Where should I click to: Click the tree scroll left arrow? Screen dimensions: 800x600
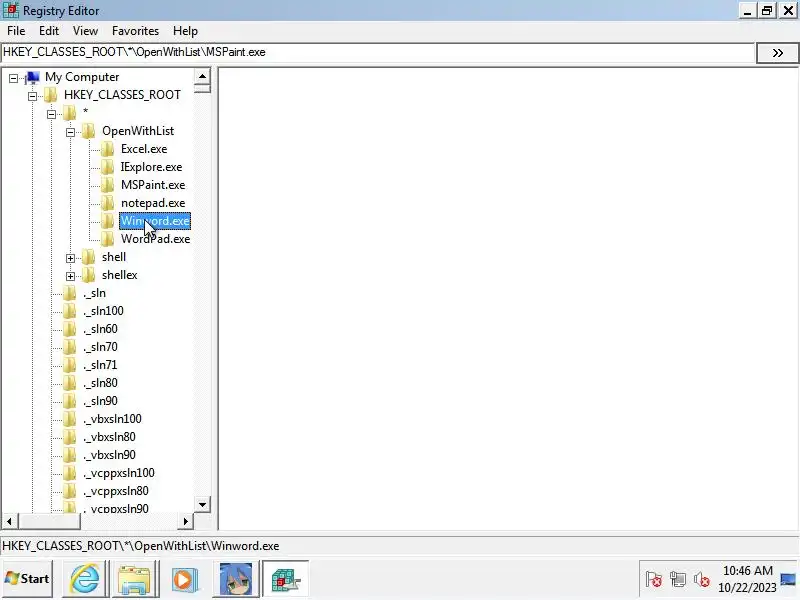point(9,521)
